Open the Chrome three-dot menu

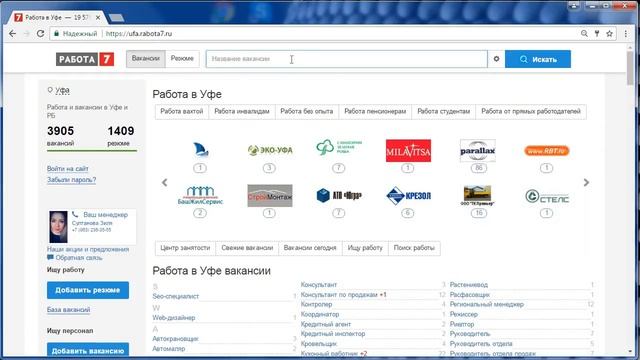[x=626, y=34]
